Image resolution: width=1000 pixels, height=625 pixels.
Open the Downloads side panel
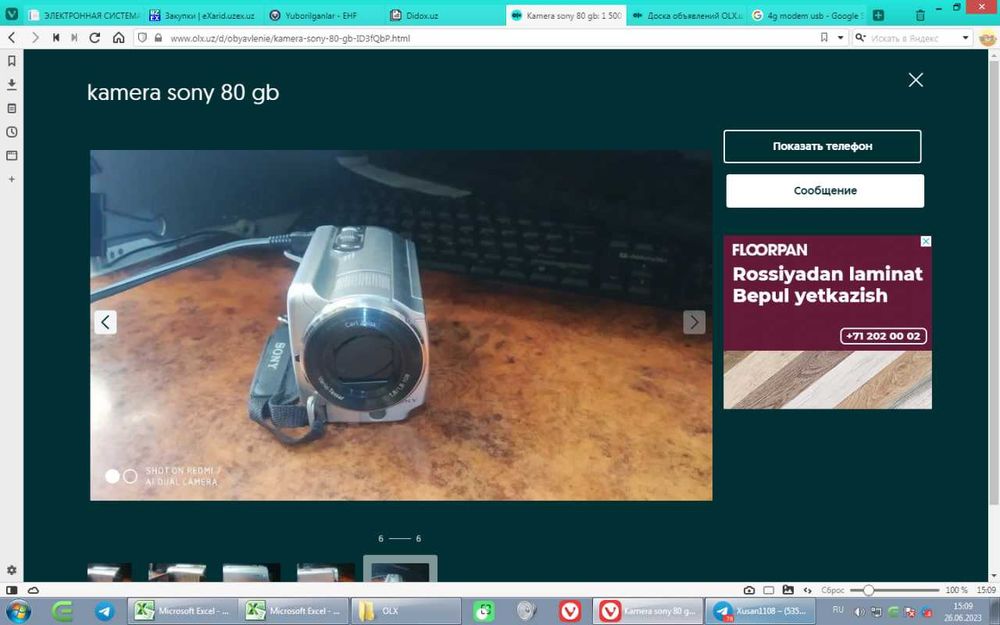[11, 84]
